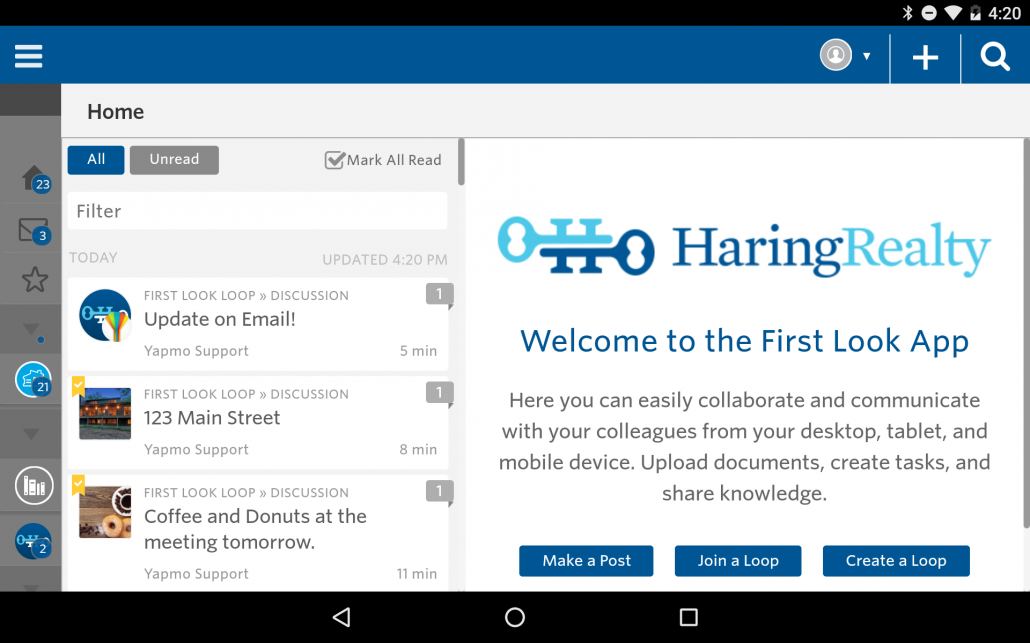Open the favorites star icon
Screen dimensions: 1030x643
pyautogui.click(x=35, y=280)
